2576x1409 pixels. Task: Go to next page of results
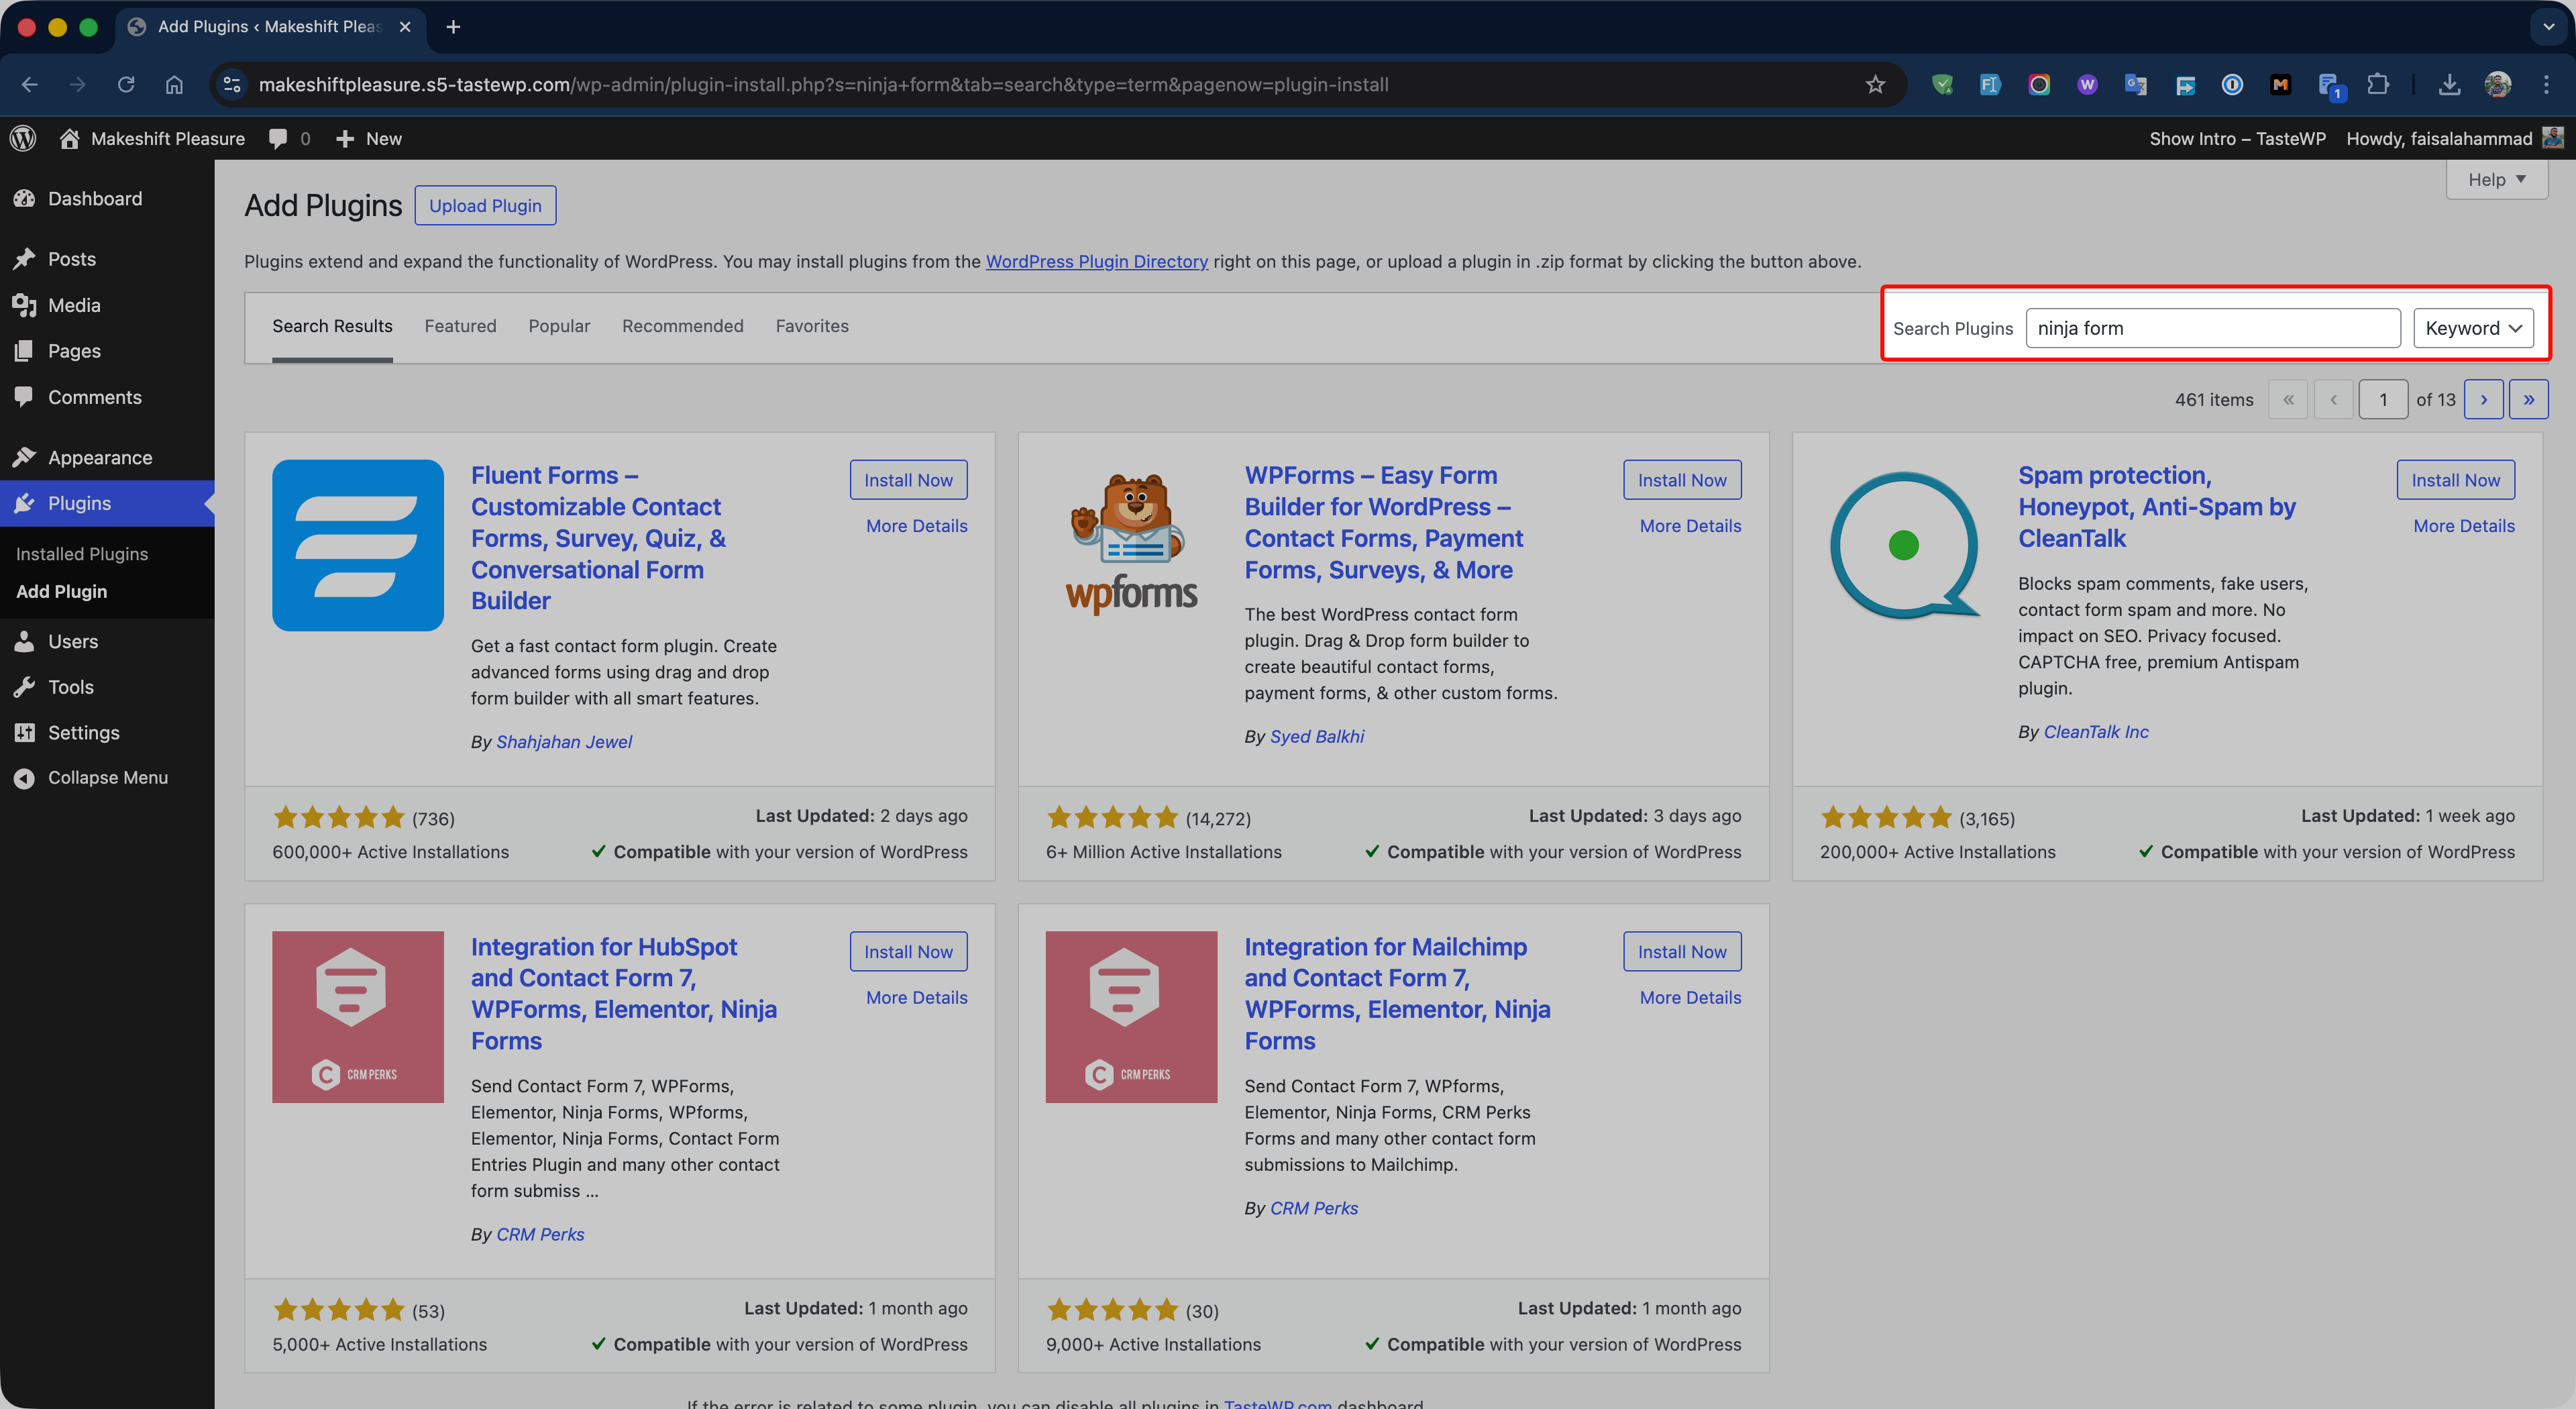pos(2483,399)
